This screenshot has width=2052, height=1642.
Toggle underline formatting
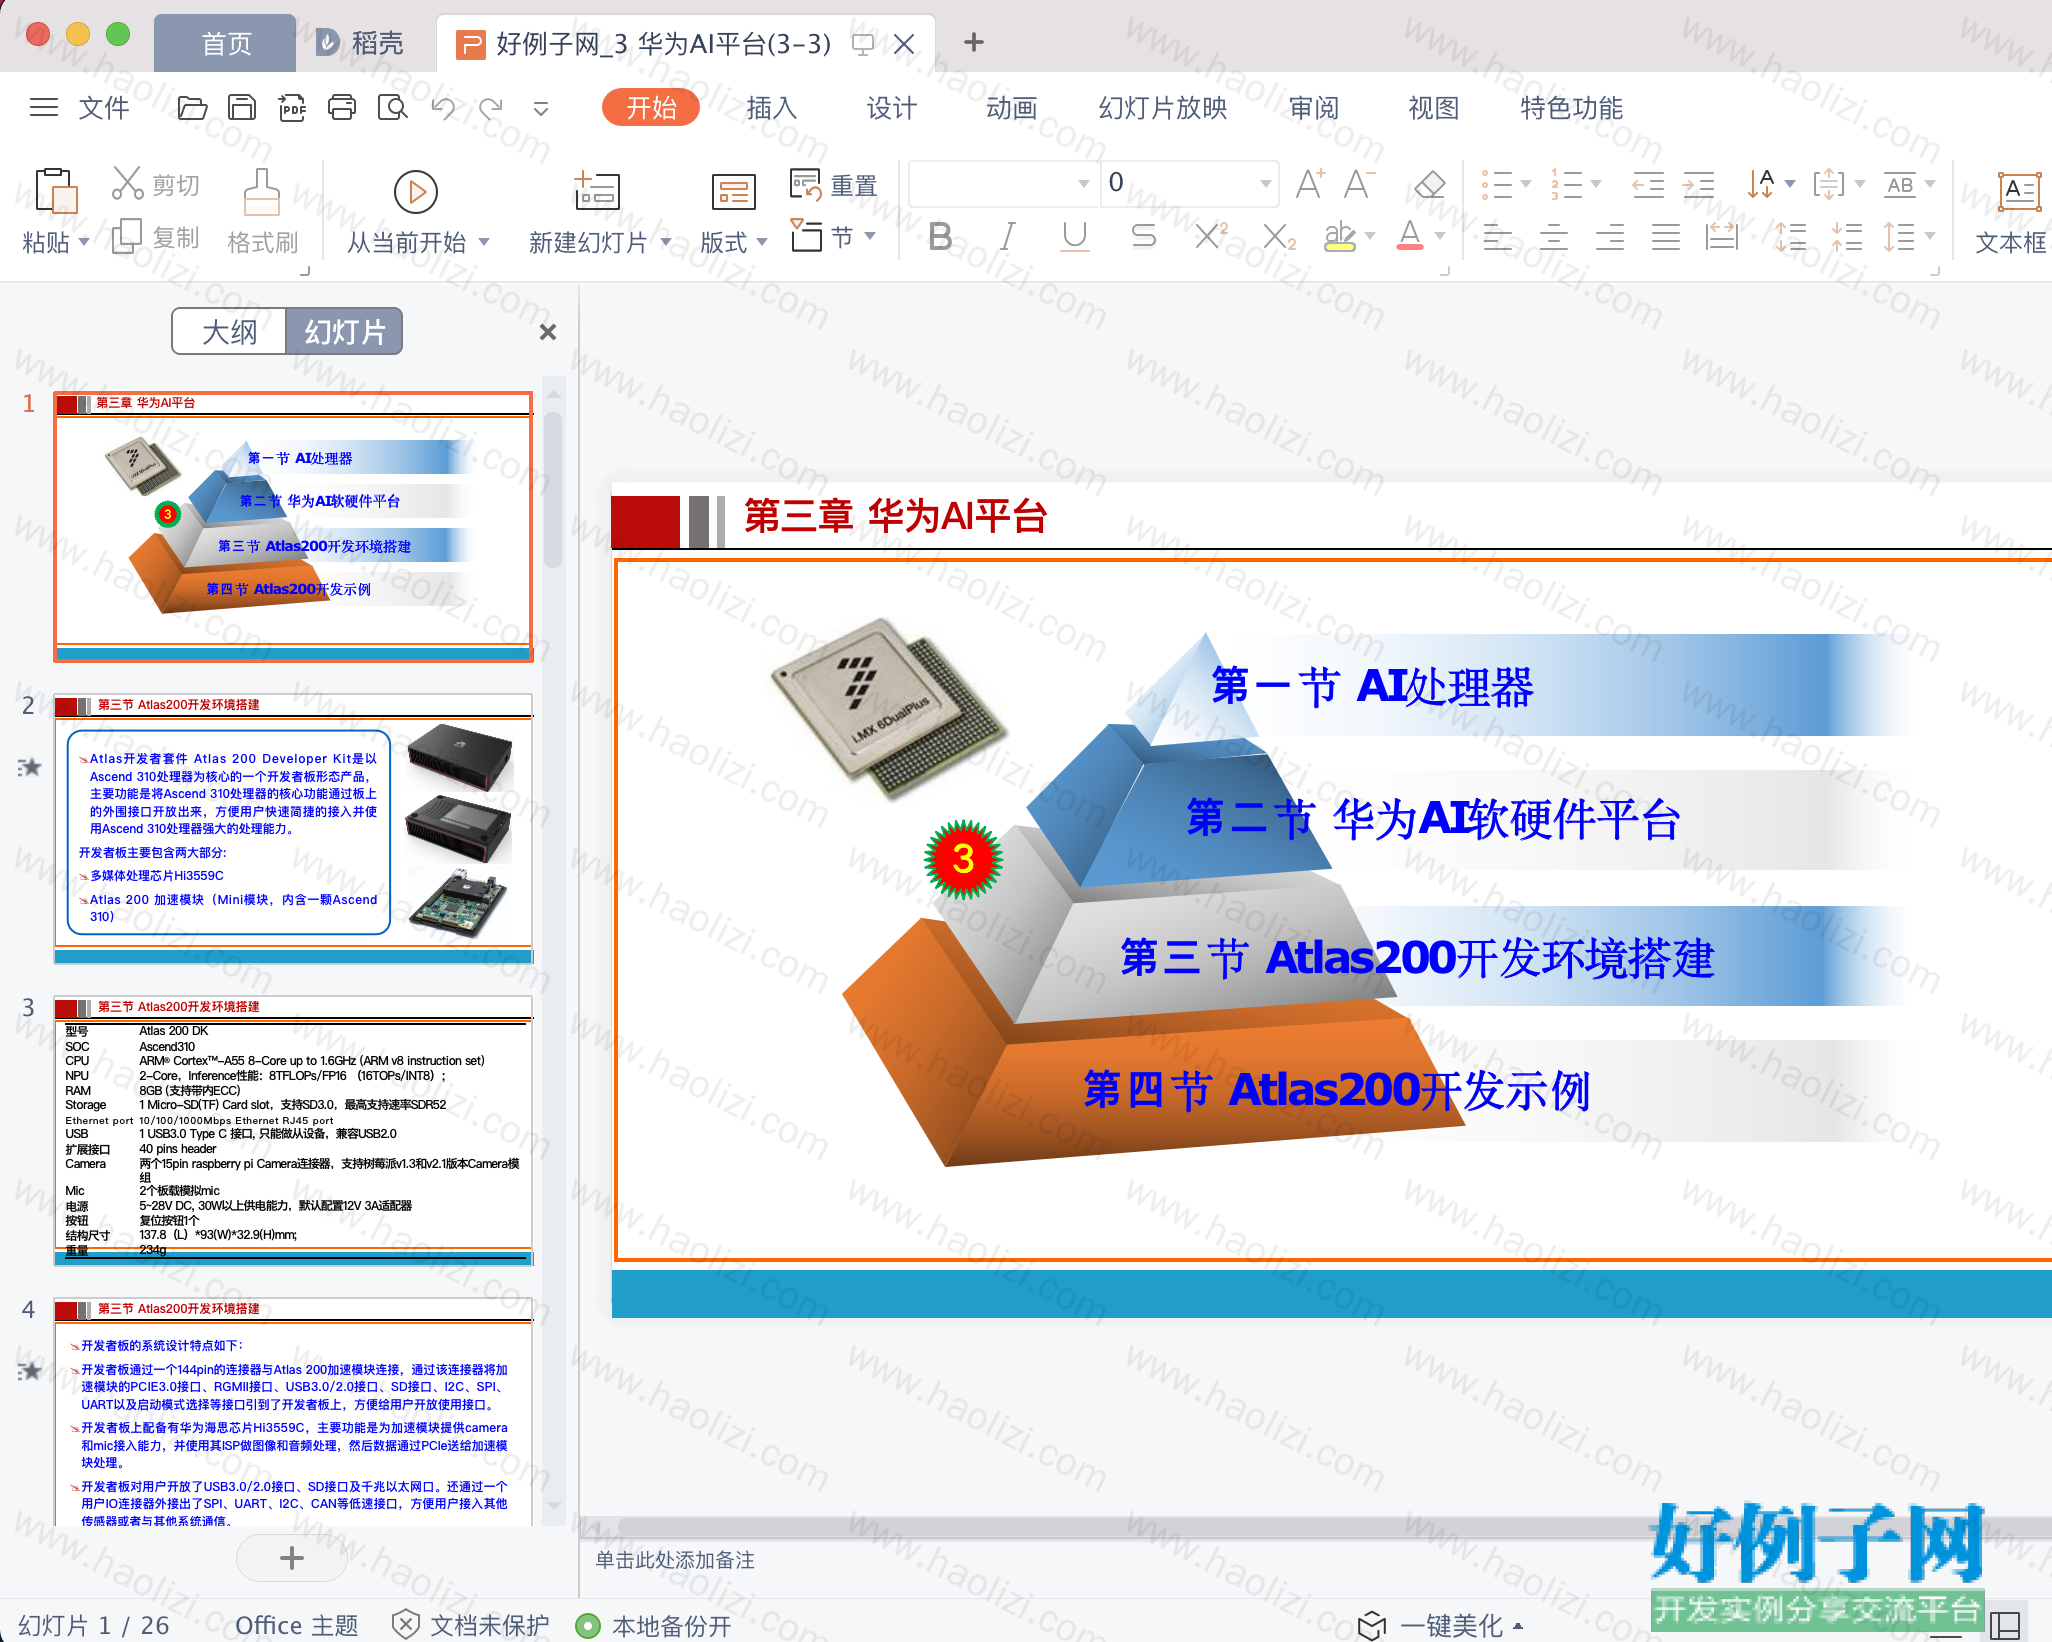point(1075,236)
